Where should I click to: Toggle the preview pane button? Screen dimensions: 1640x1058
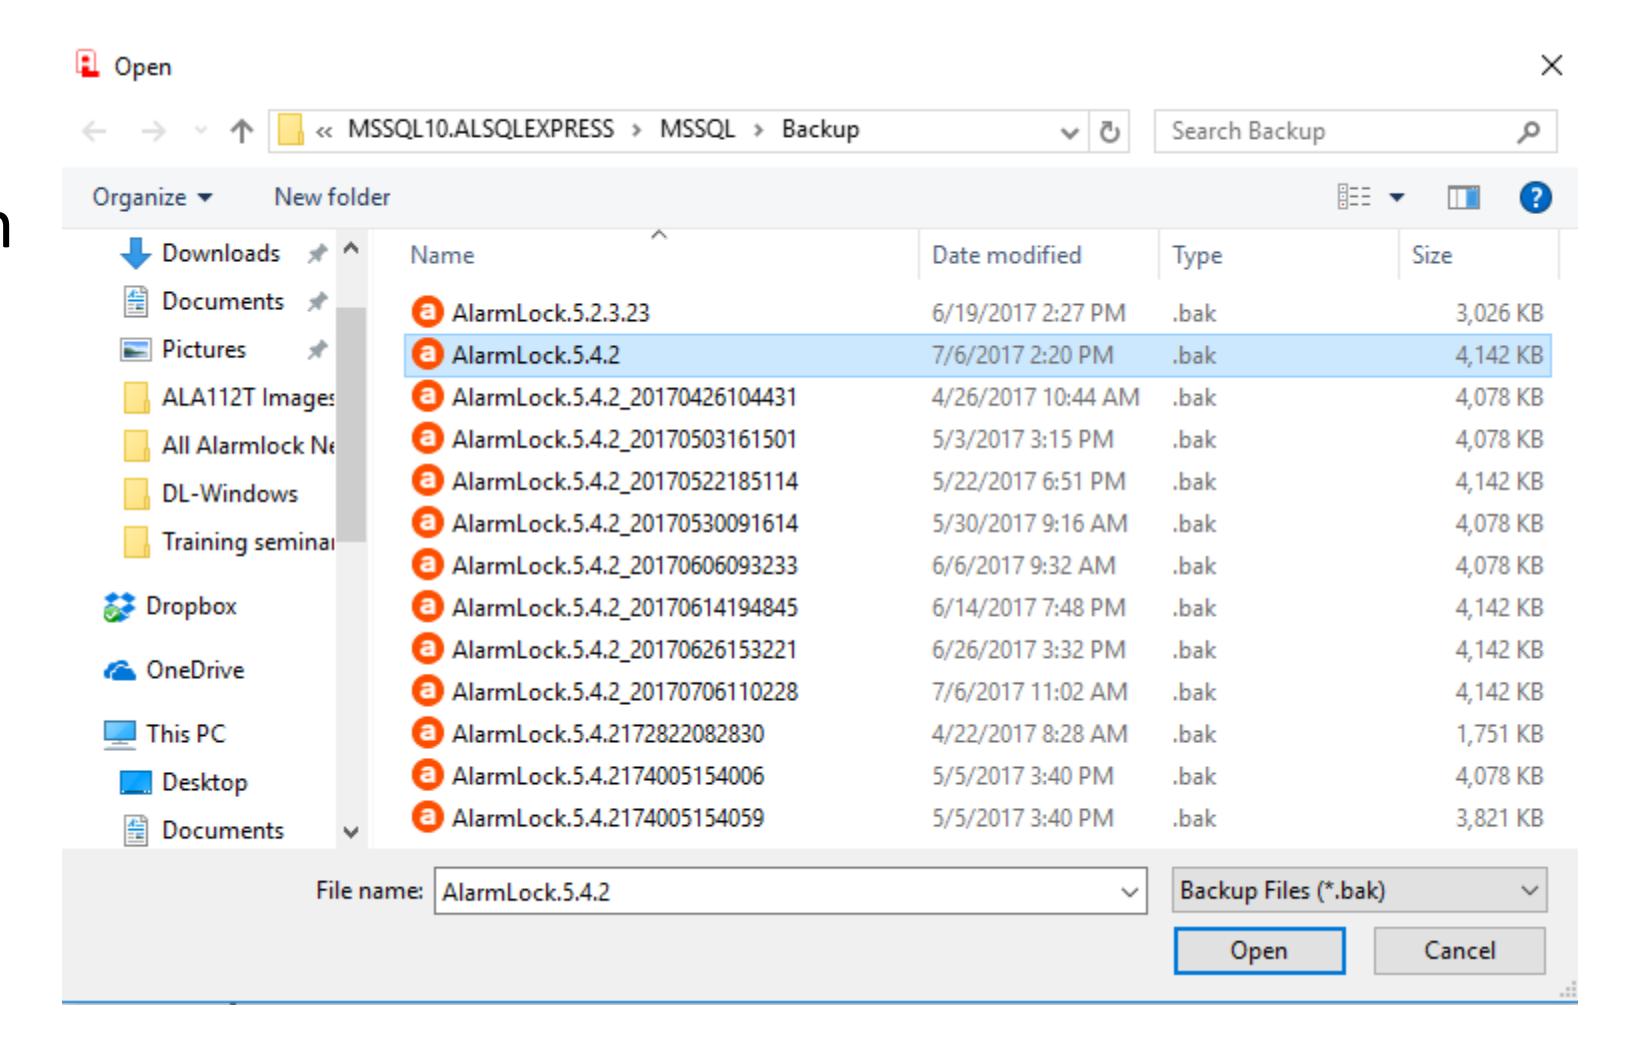(x=1463, y=197)
